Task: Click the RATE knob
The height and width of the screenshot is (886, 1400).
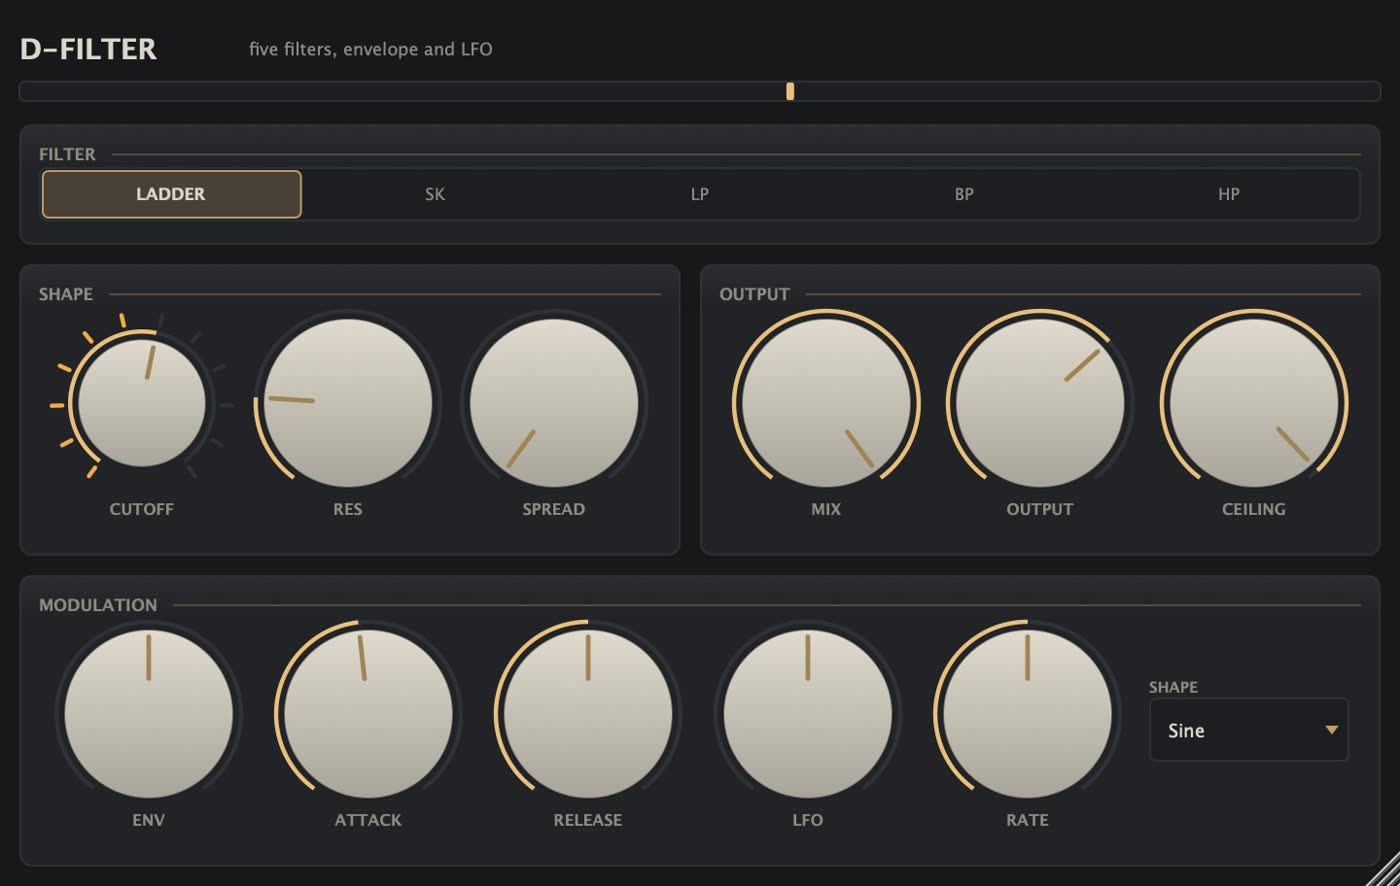Action: pyautogui.click(x=1028, y=714)
